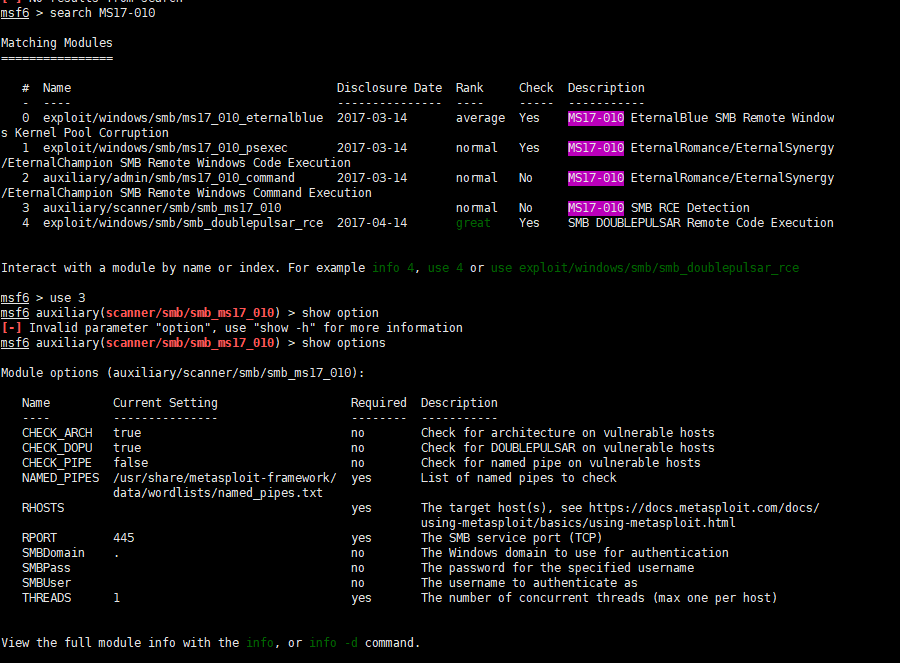Screen dimensions: 900x663
Task: Click auxiliary/admin/smb/ms17_010_command module name
Action: 169,178
